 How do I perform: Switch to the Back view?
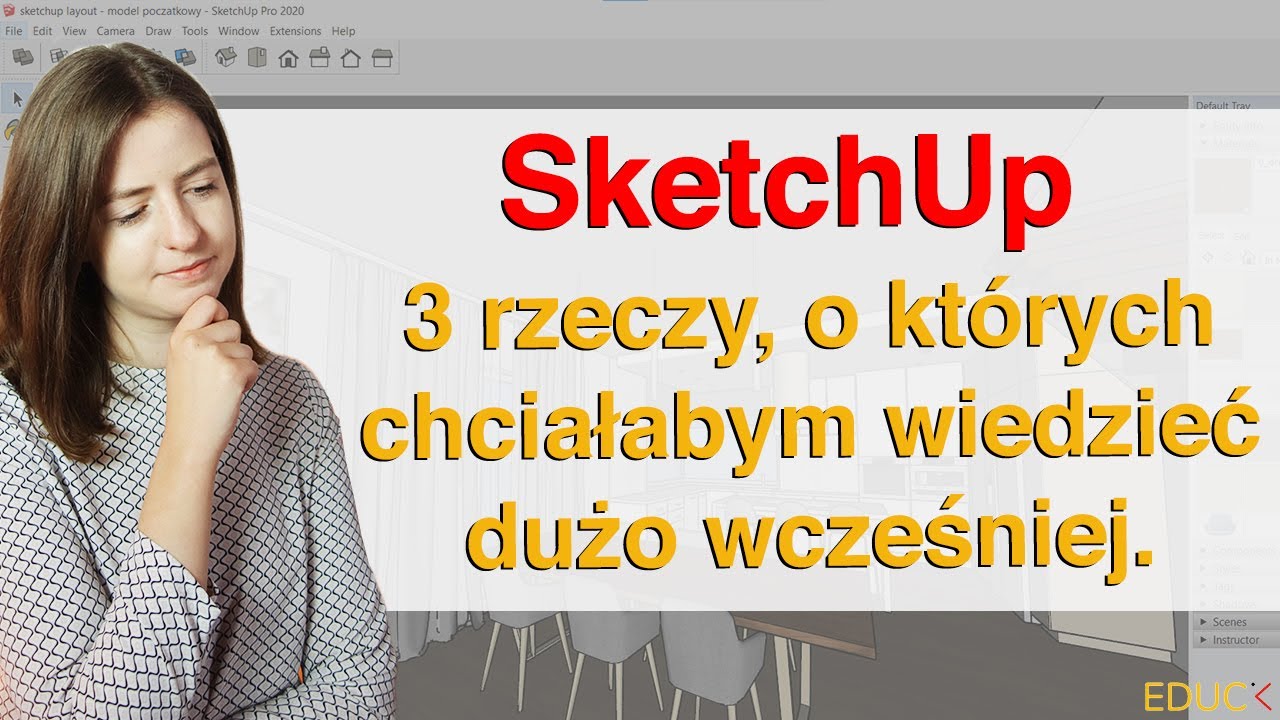pyautogui.click(x=350, y=58)
